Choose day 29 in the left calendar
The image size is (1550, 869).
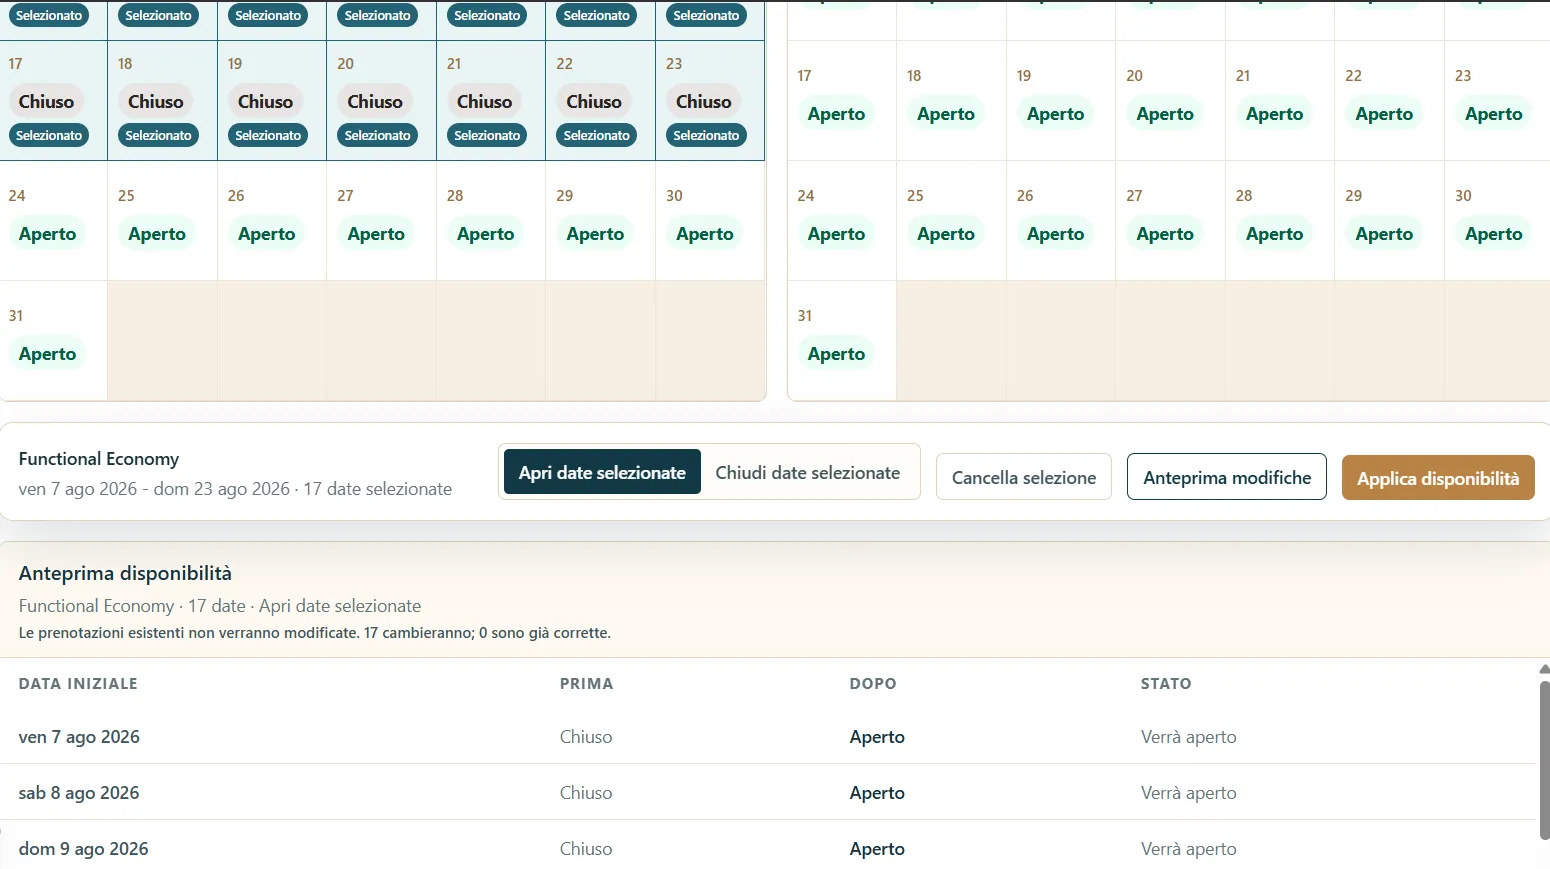(600, 221)
